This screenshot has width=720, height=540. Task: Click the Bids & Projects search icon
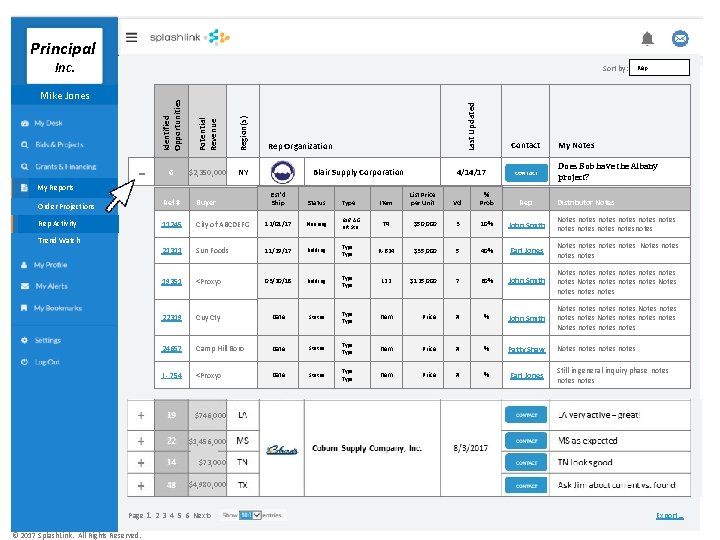[x=25, y=145]
